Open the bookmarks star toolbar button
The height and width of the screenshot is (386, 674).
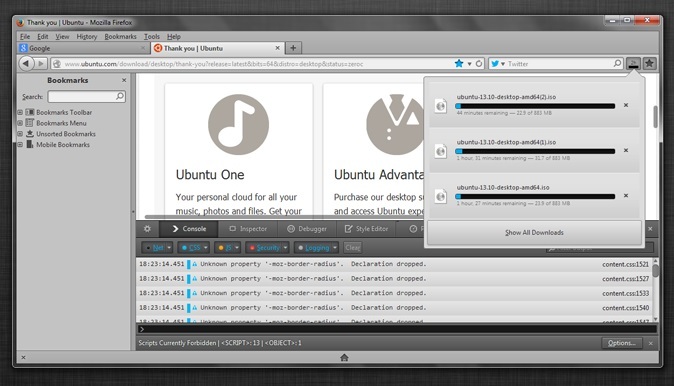[649, 64]
